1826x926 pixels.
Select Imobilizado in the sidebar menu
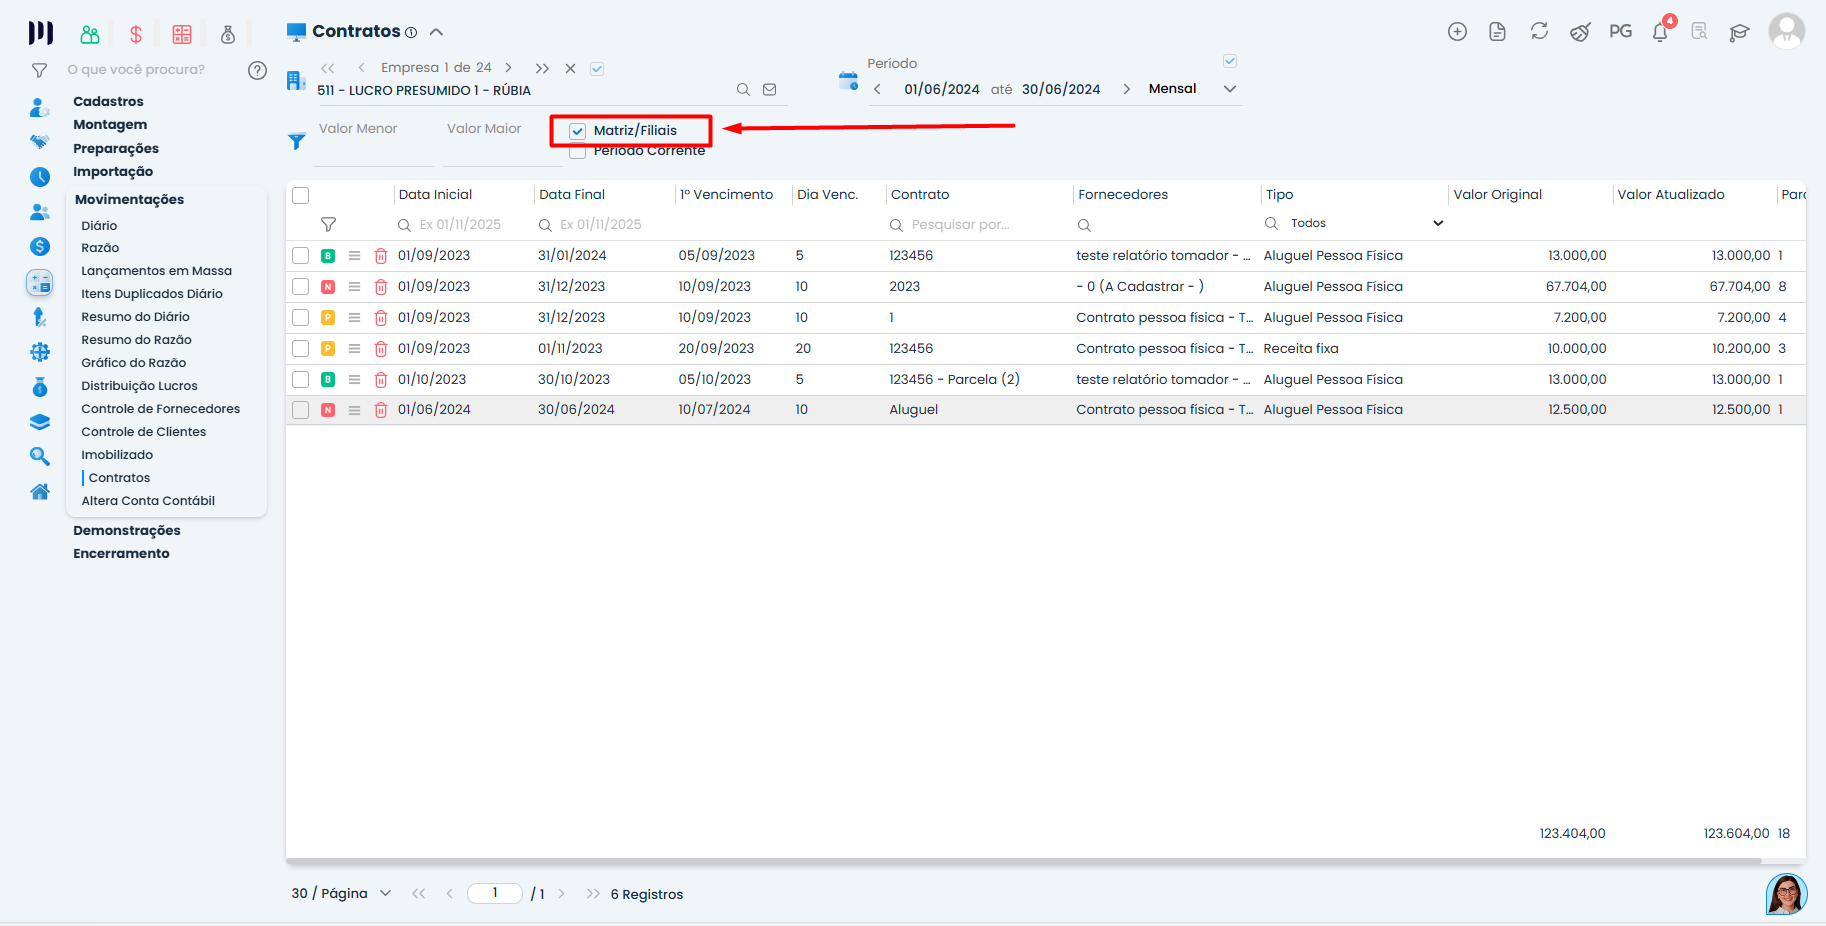117,455
